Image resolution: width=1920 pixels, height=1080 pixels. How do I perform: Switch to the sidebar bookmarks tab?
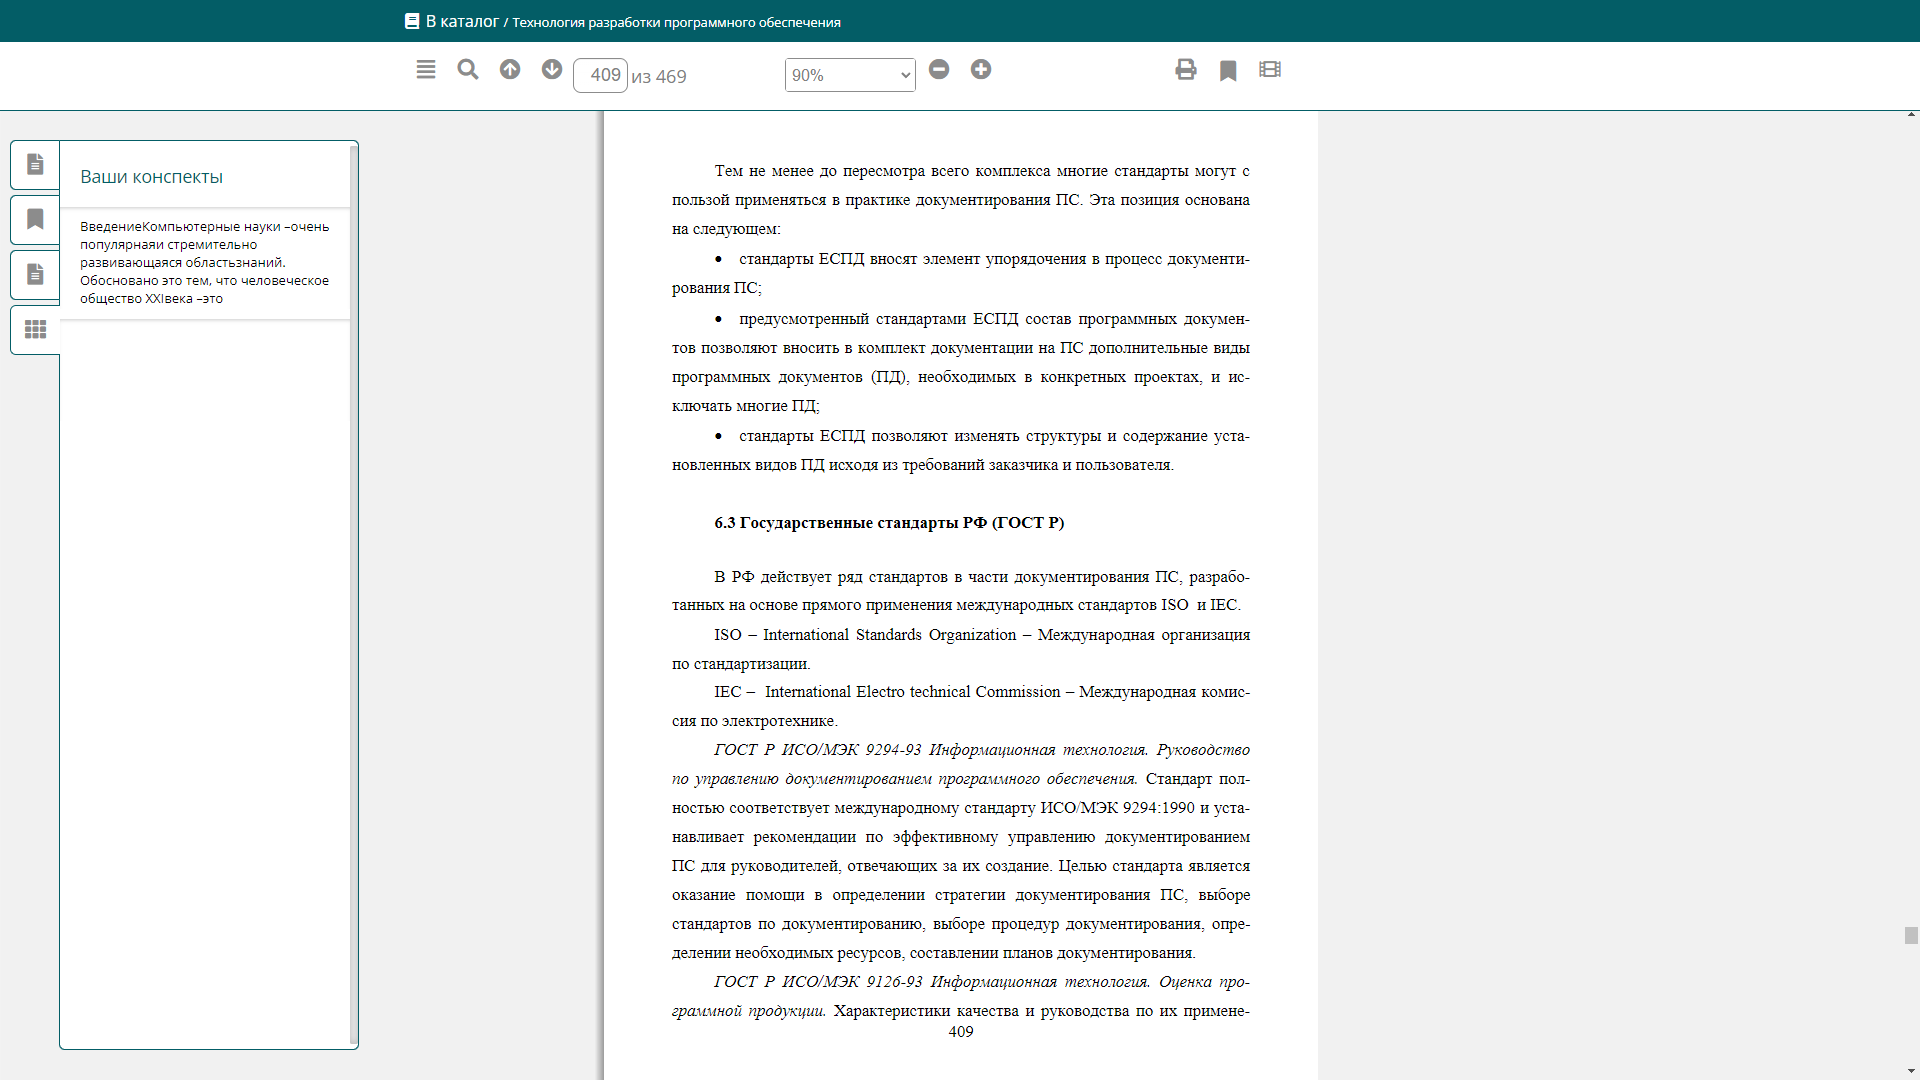coord(35,219)
